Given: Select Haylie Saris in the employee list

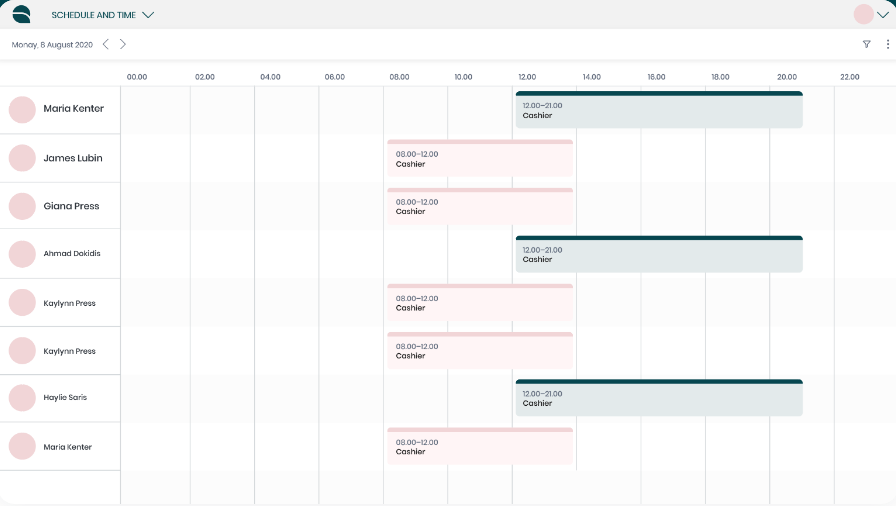Looking at the screenshot, I should tap(65, 398).
